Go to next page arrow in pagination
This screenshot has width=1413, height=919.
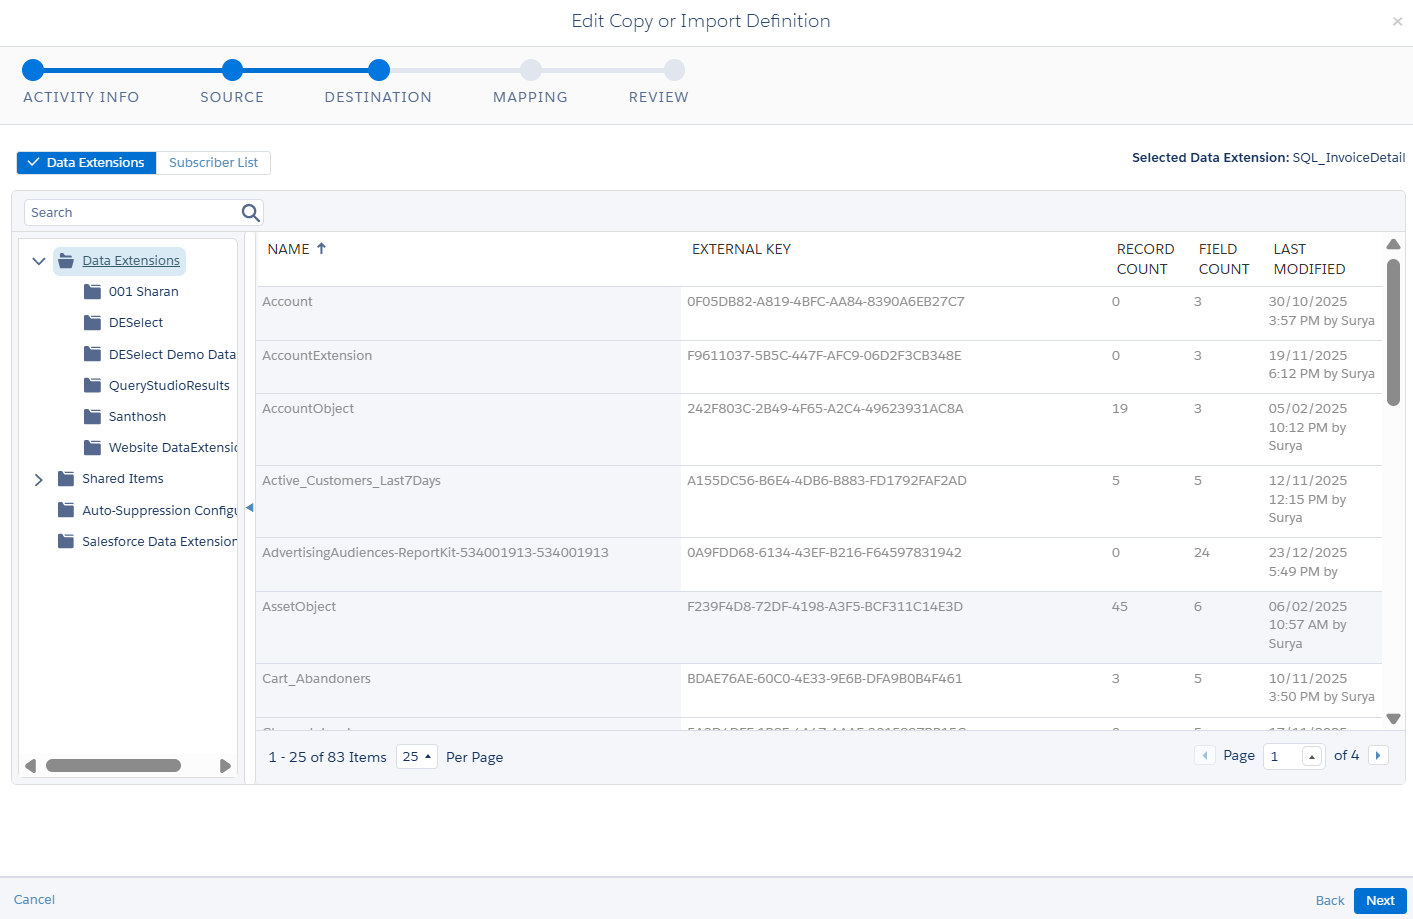pos(1378,756)
